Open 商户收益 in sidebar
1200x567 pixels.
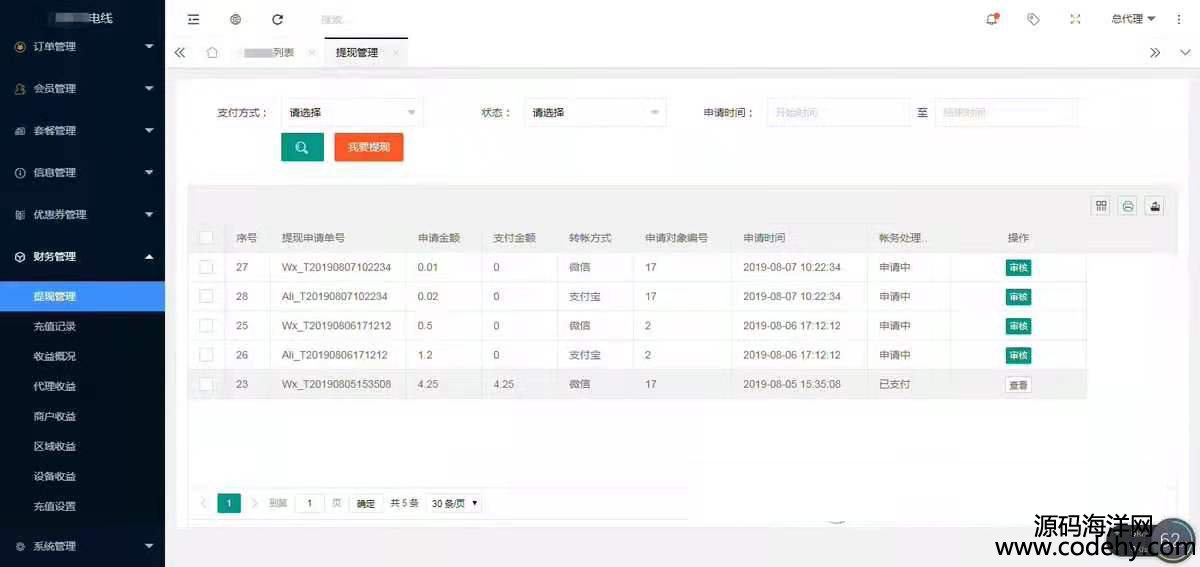(82, 416)
